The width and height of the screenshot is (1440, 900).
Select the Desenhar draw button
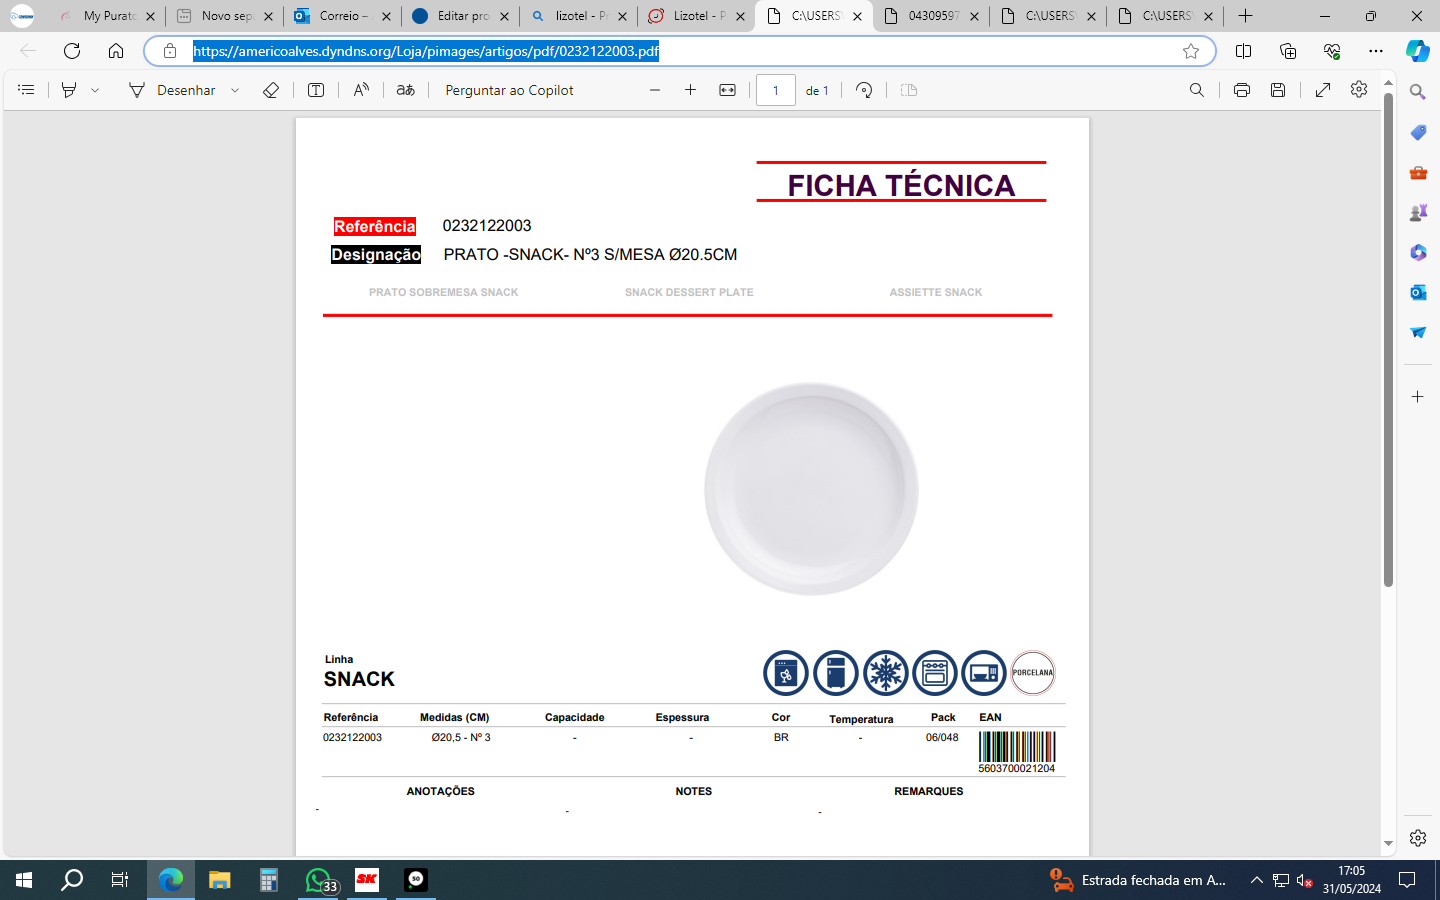coord(173,90)
